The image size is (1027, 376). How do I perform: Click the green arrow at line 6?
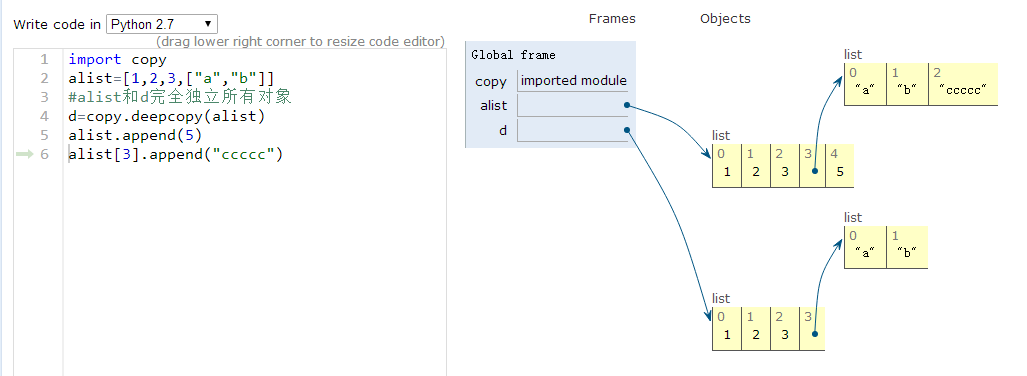pyautogui.click(x=24, y=154)
